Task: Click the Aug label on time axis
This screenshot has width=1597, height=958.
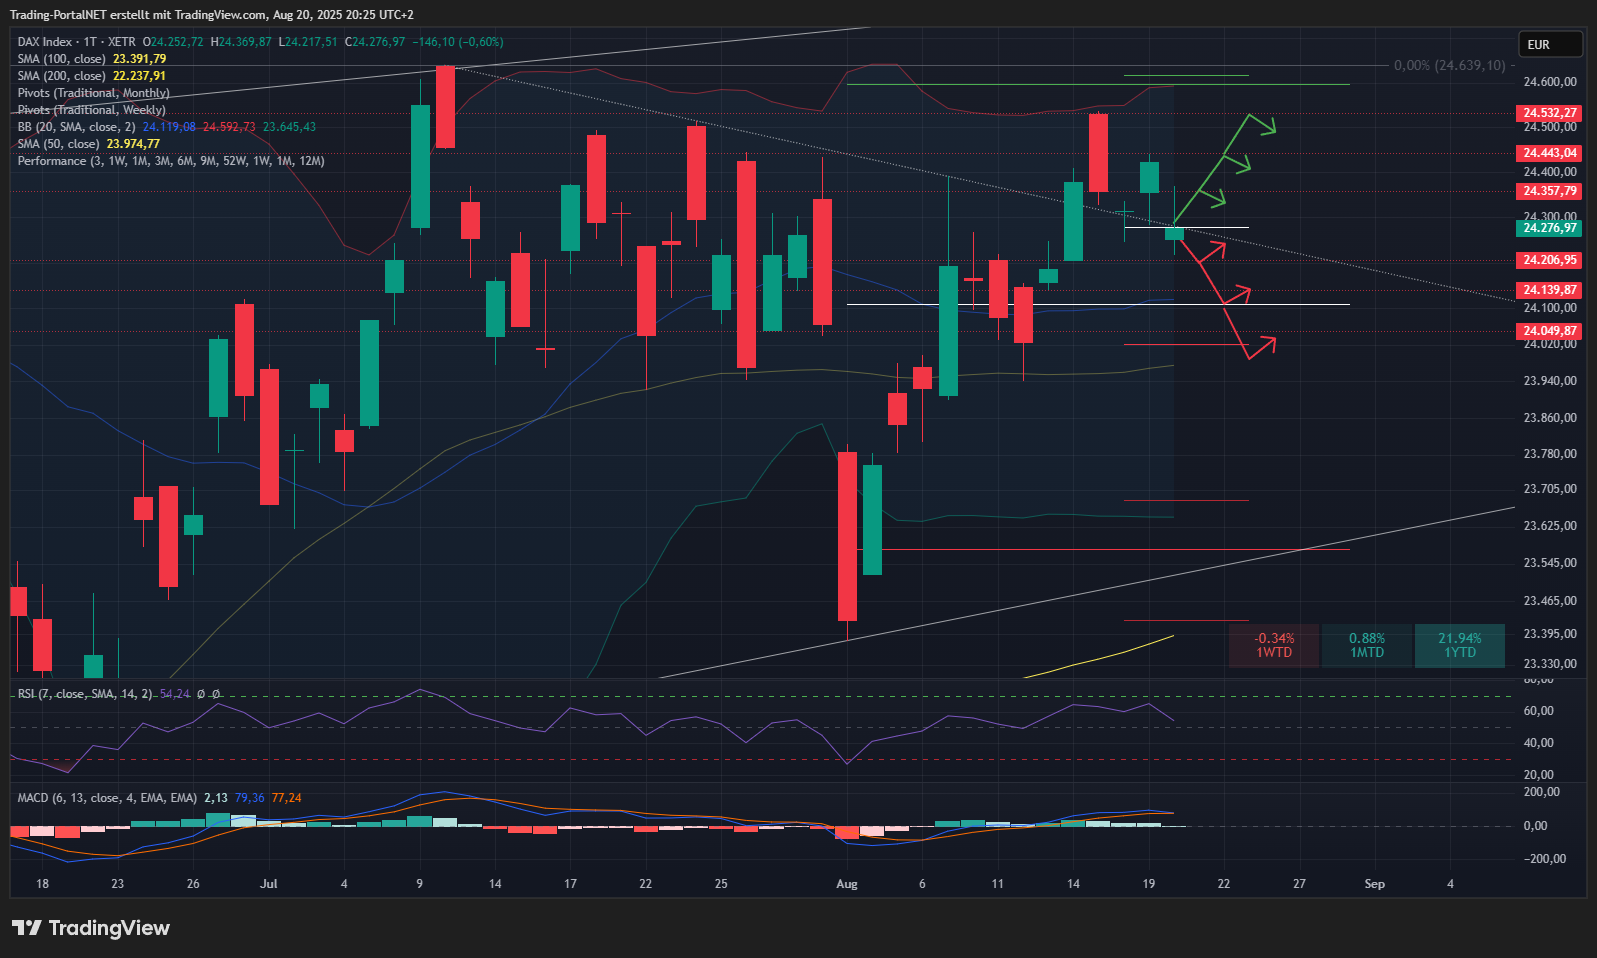Action: pyautogui.click(x=847, y=884)
